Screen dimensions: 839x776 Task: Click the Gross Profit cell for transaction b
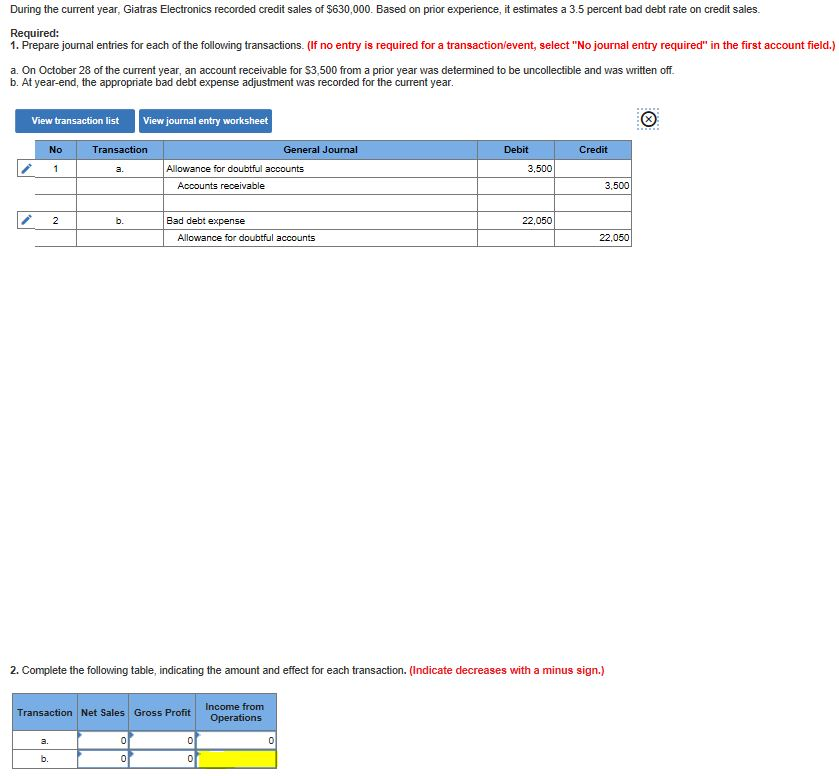click(x=163, y=758)
